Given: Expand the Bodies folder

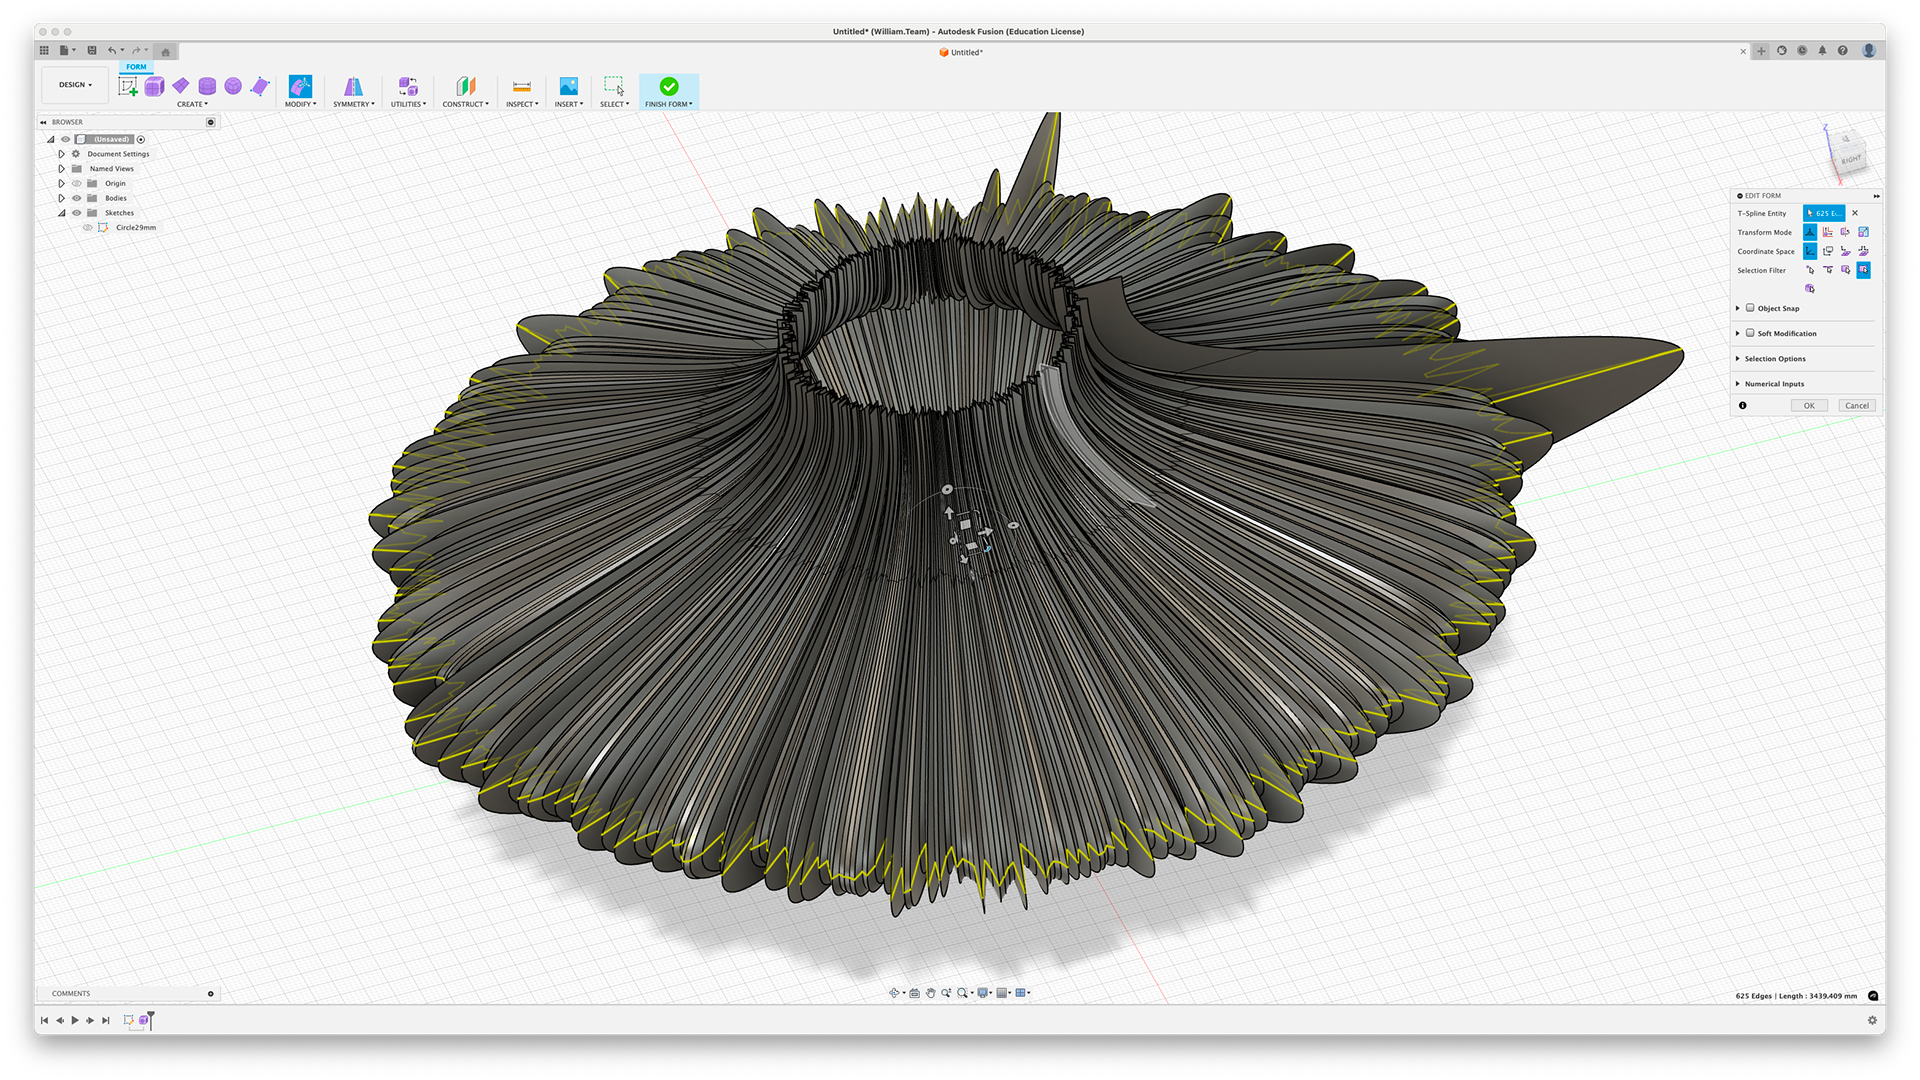Looking at the screenshot, I should [62, 198].
